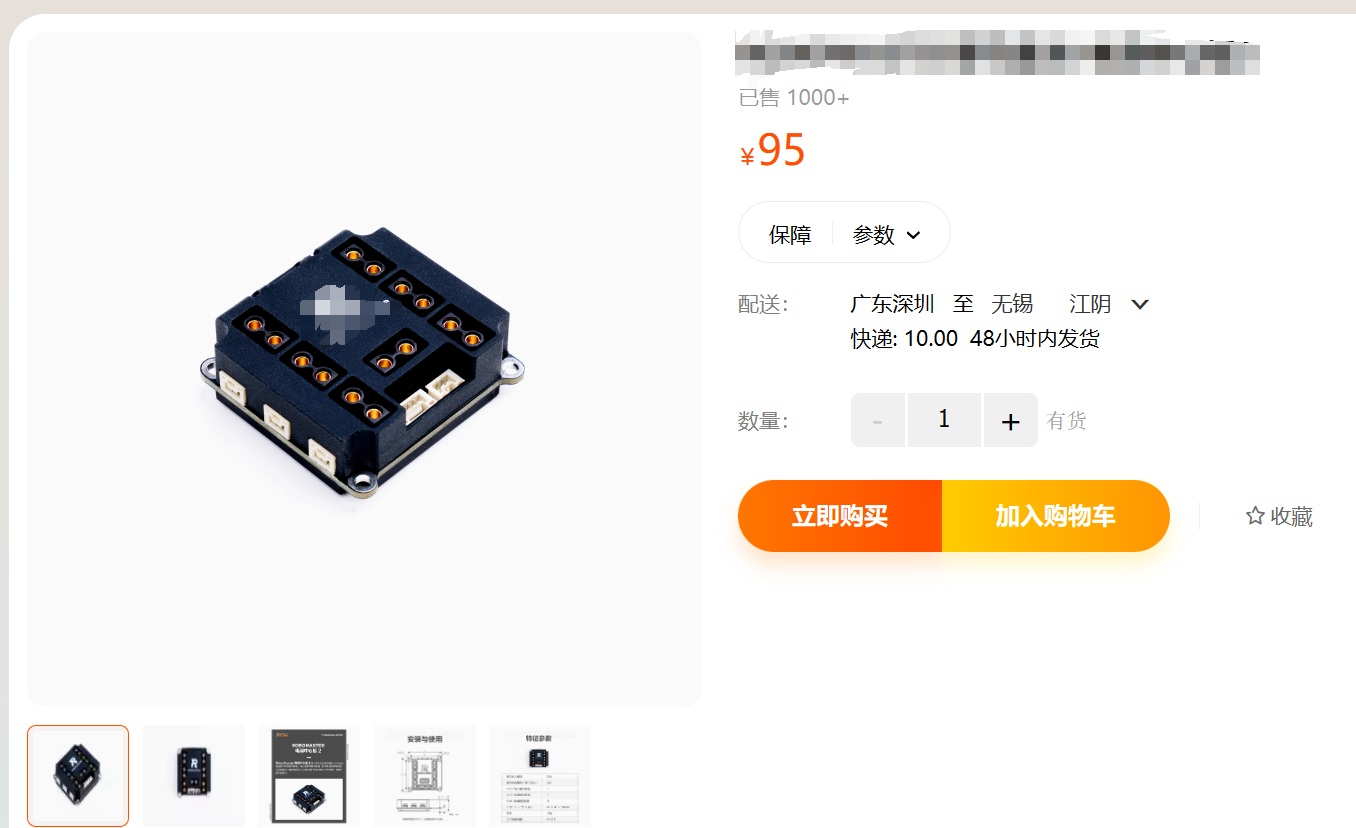Open the delivery destination chevron near 江阴
This screenshot has height=828, width=1356.
click(x=1139, y=304)
